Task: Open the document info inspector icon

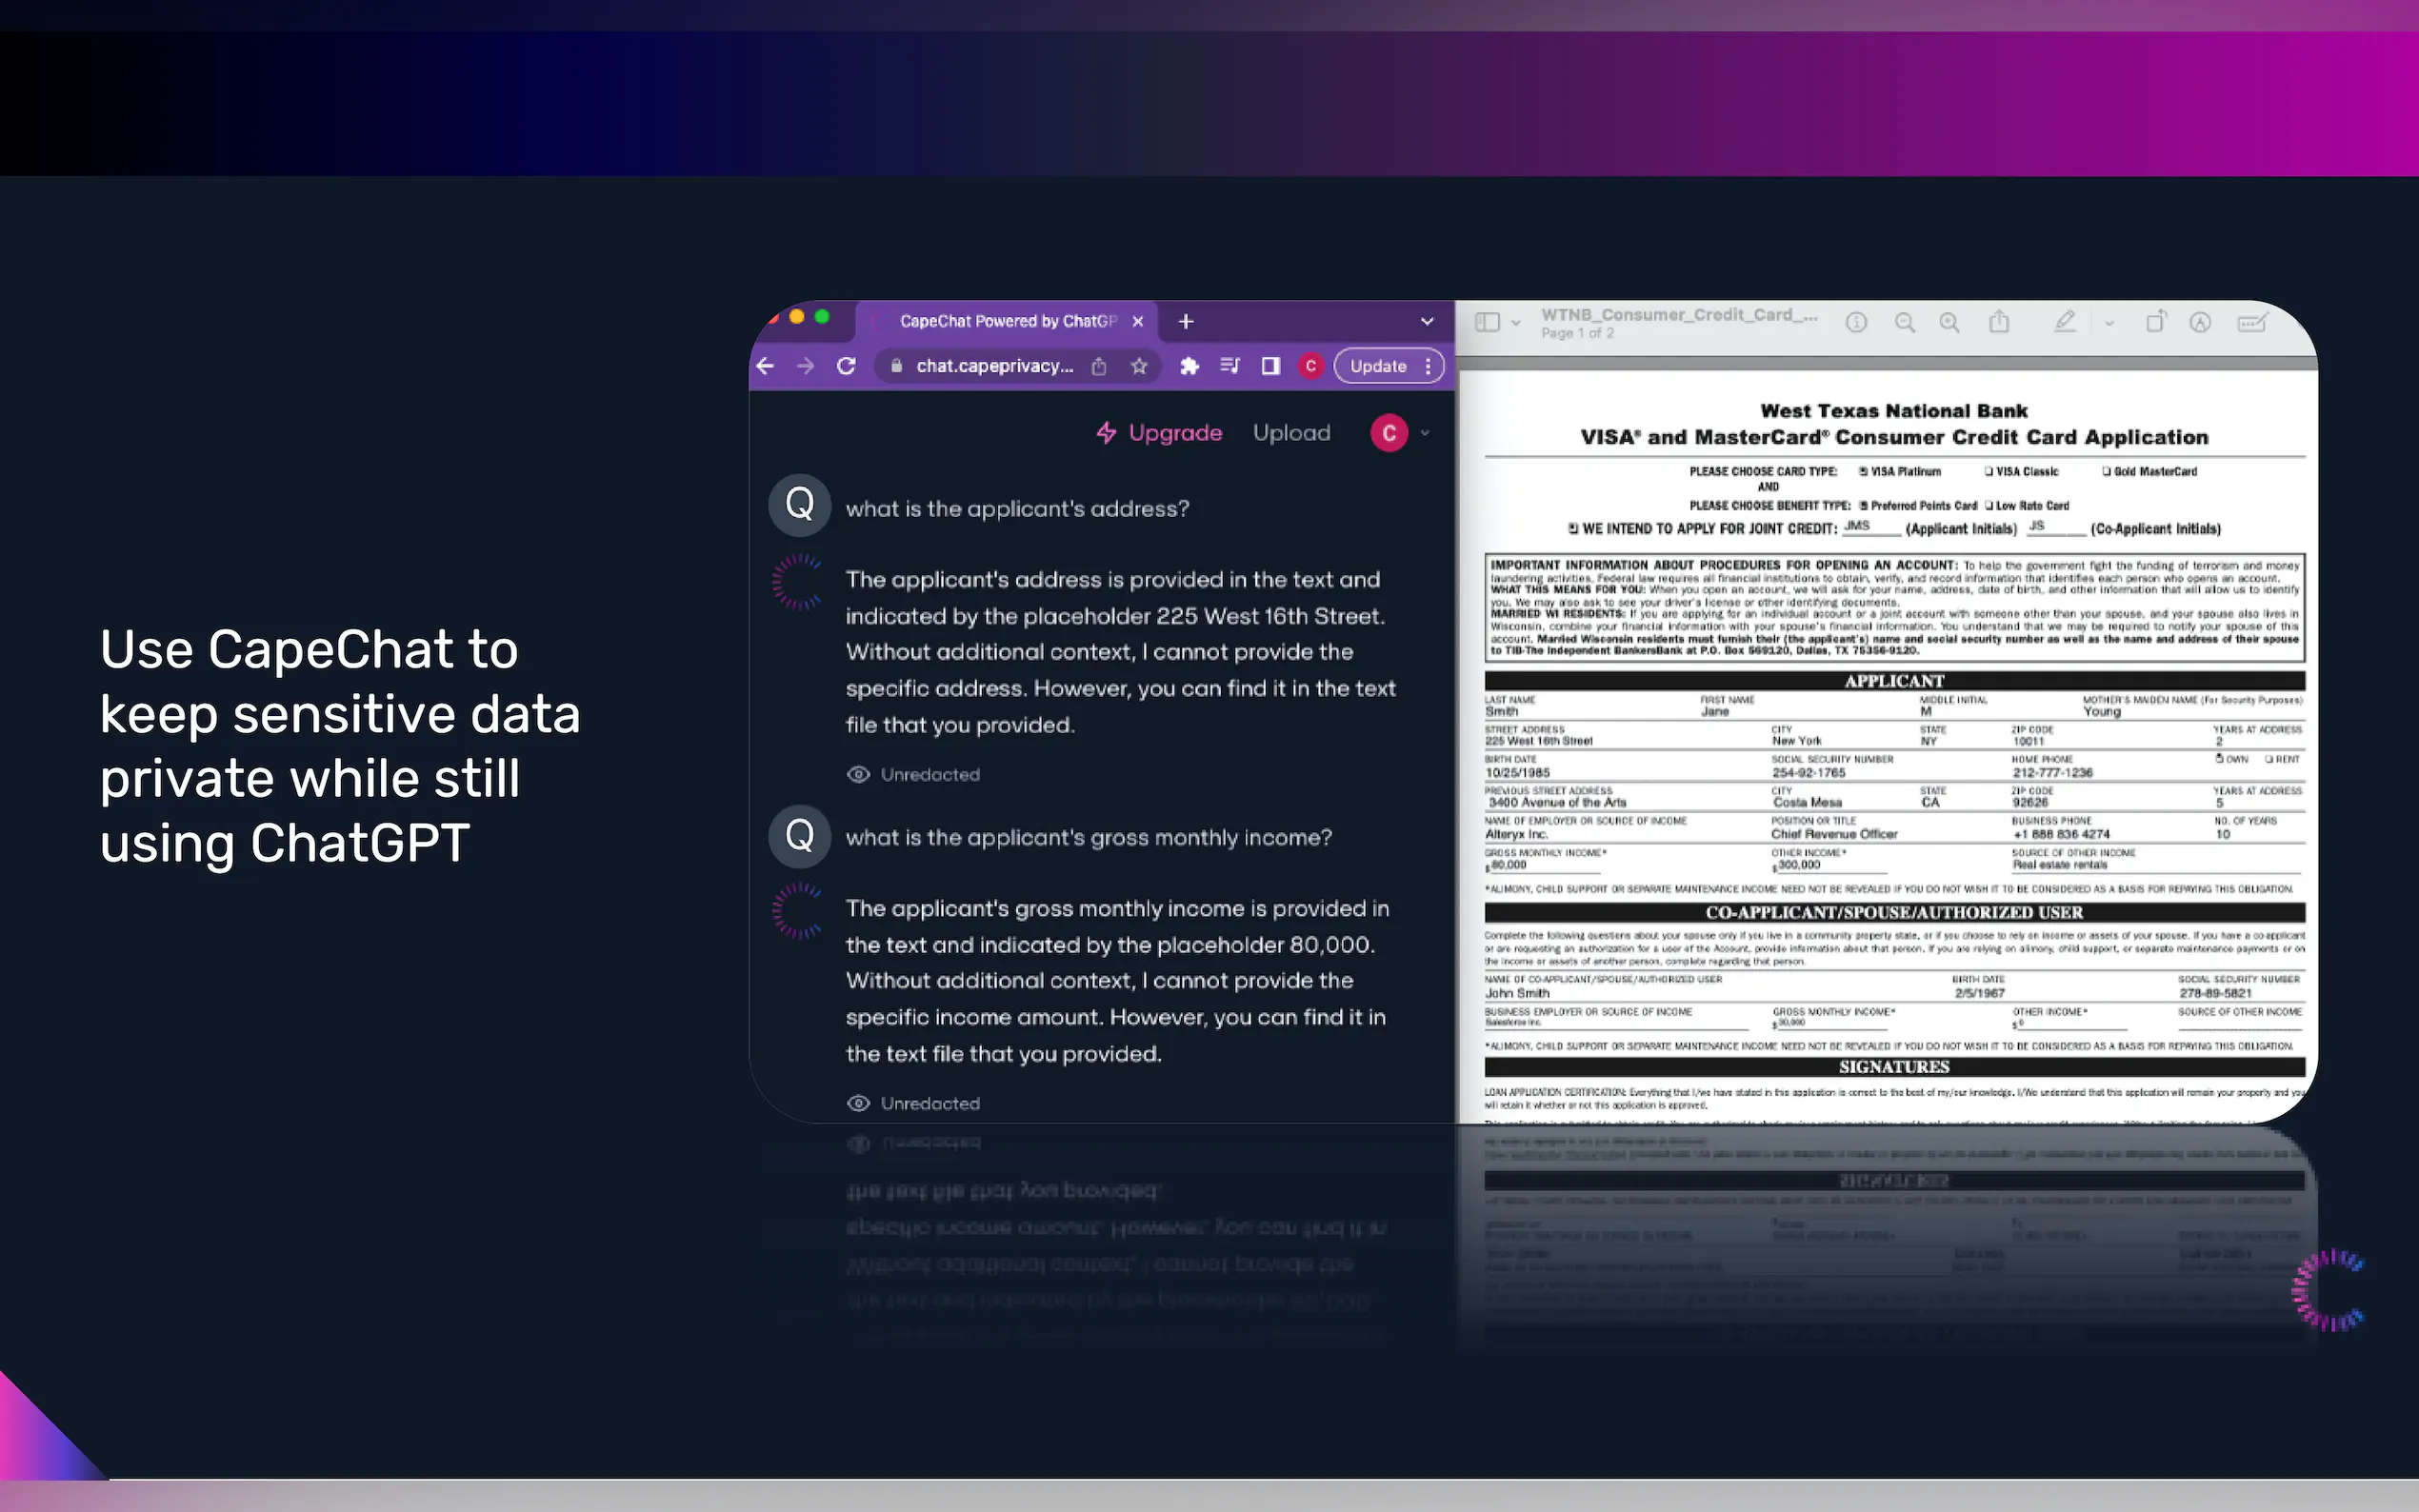Action: (x=1856, y=322)
